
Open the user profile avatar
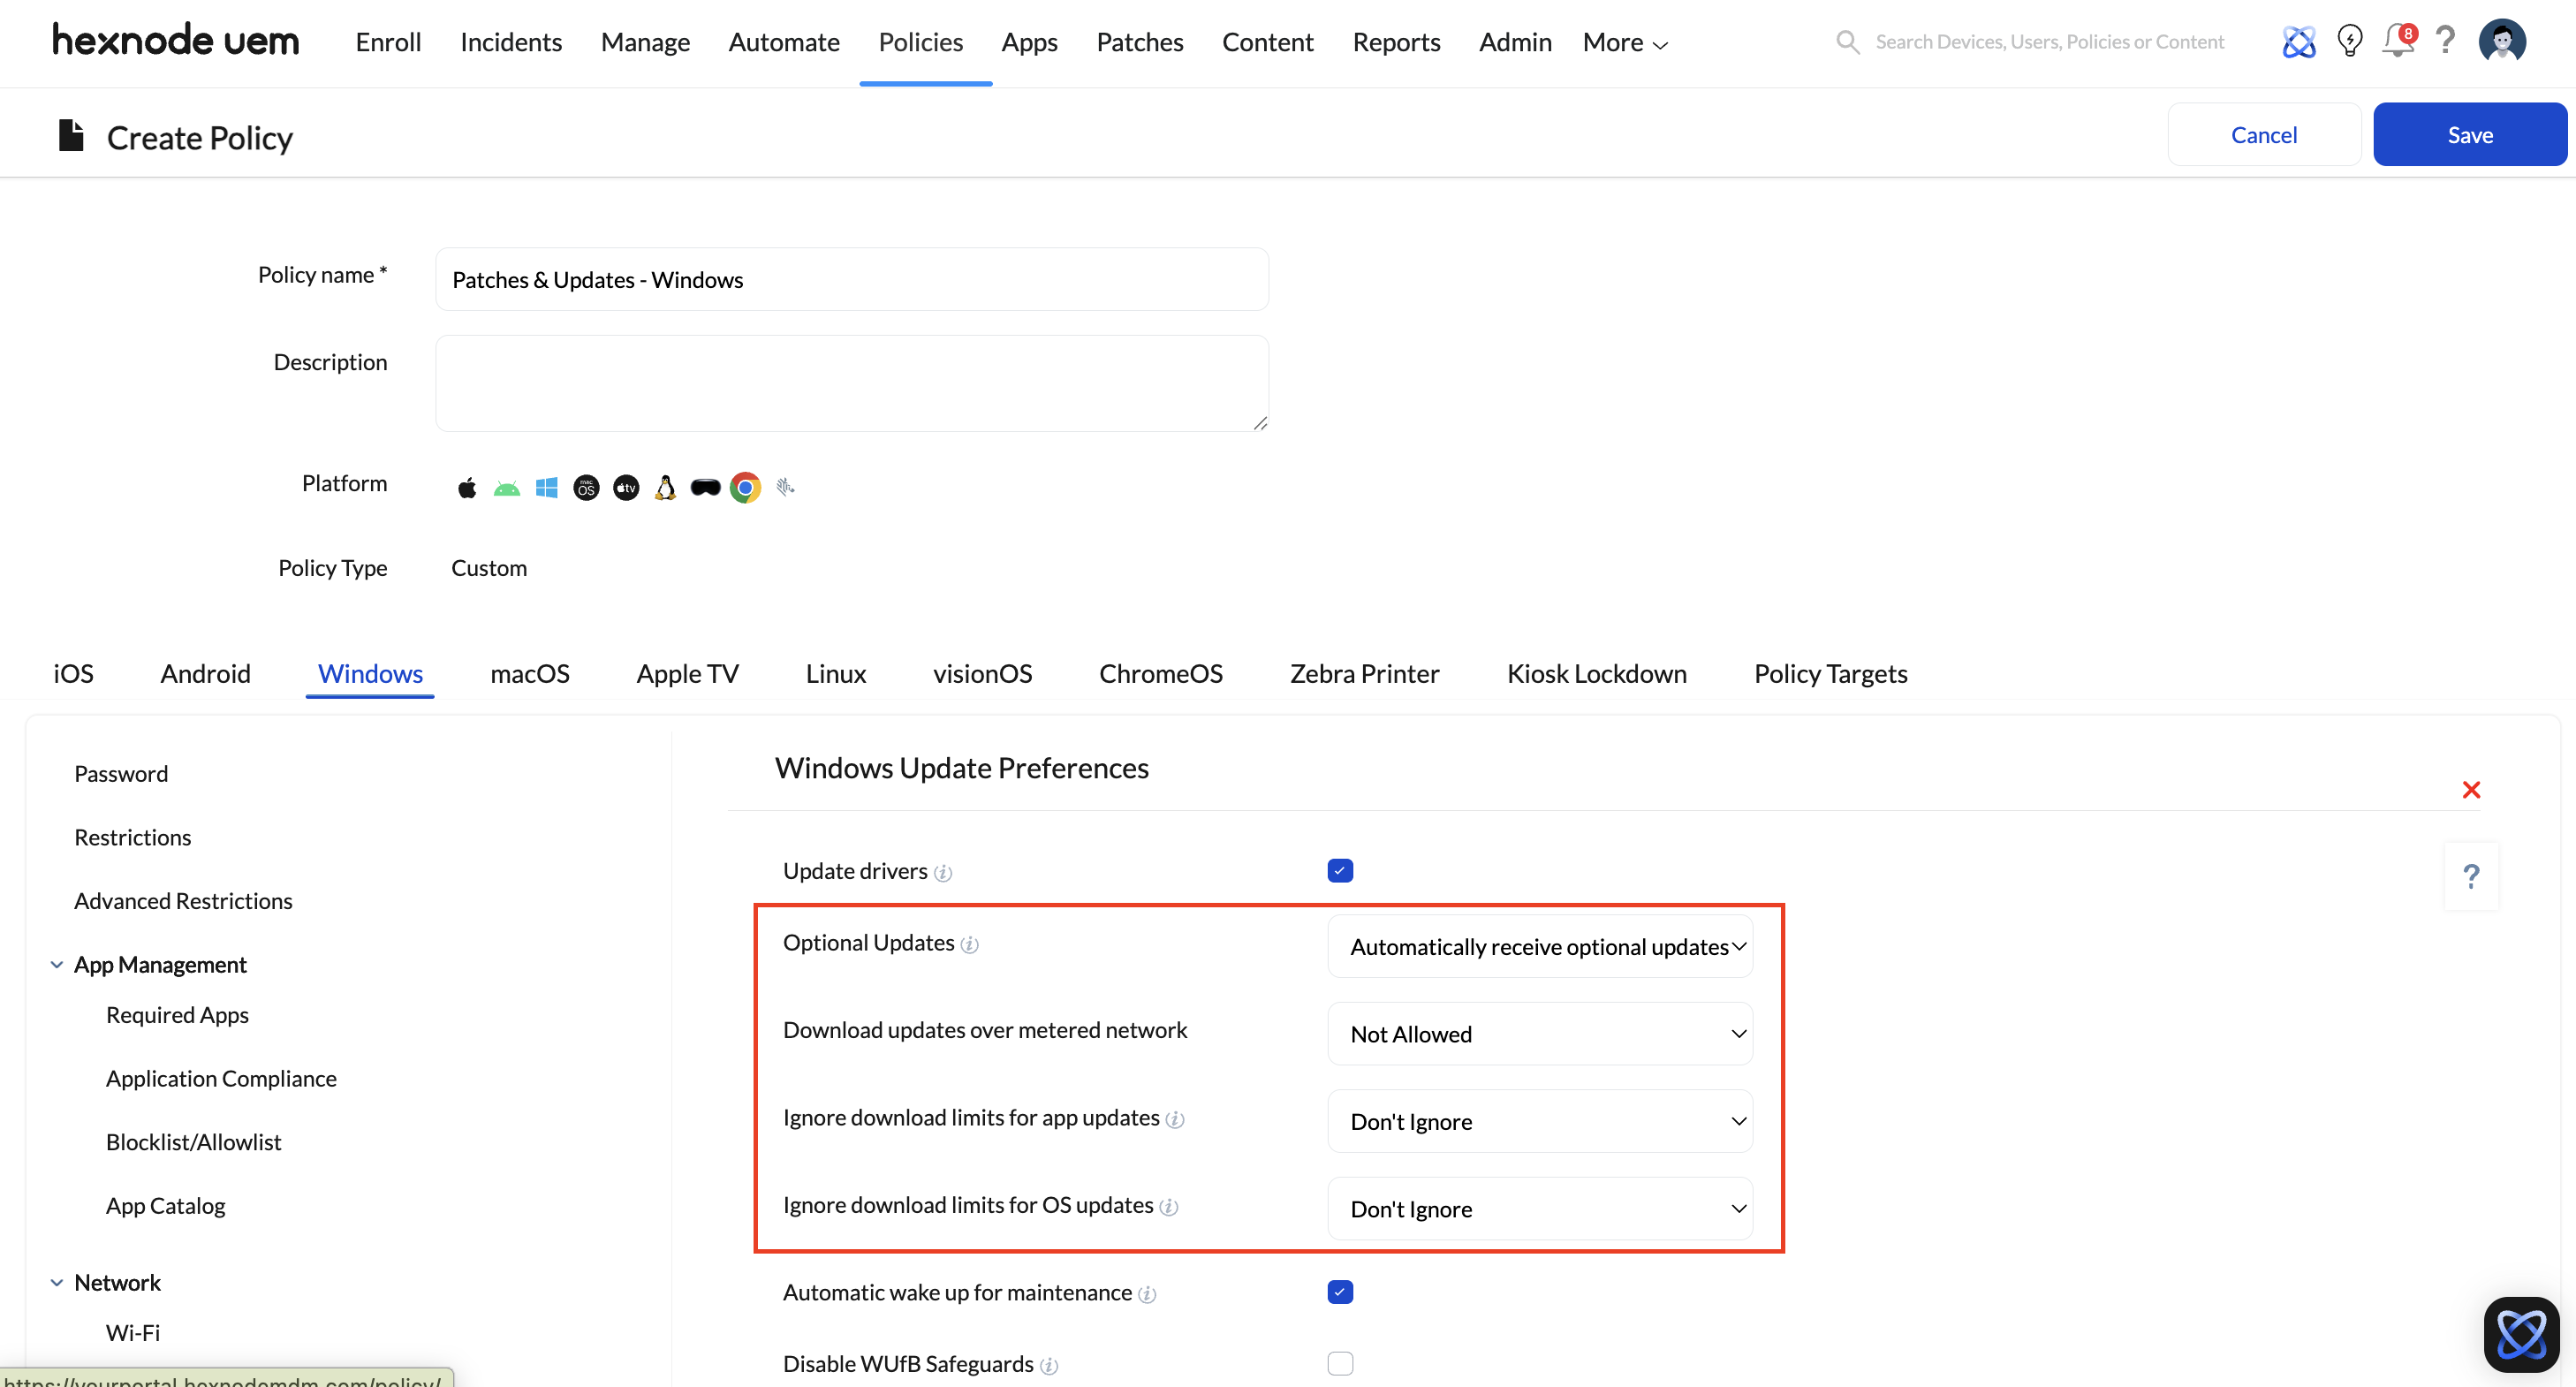pyautogui.click(x=2502, y=42)
